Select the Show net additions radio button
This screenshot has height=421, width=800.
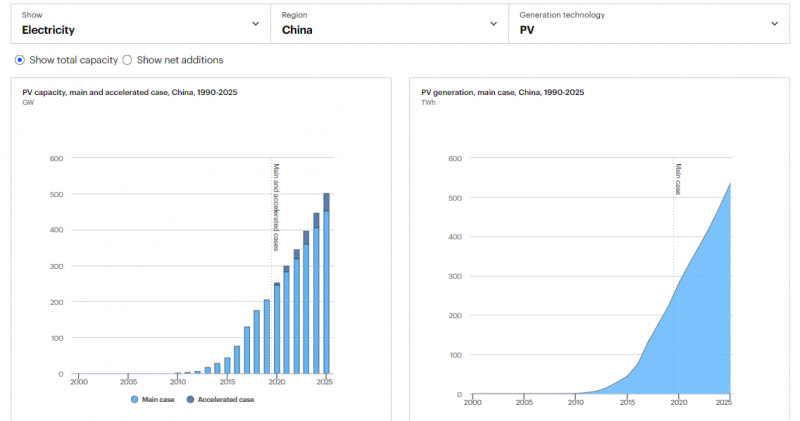[x=127, y=60]
